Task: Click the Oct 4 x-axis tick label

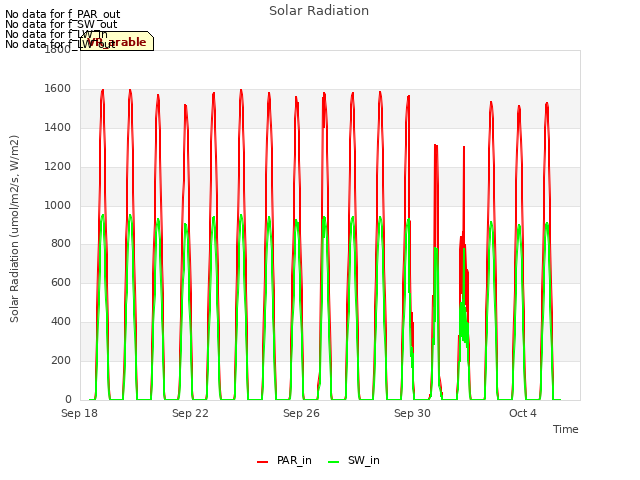Action: click(x=523, y=413)
